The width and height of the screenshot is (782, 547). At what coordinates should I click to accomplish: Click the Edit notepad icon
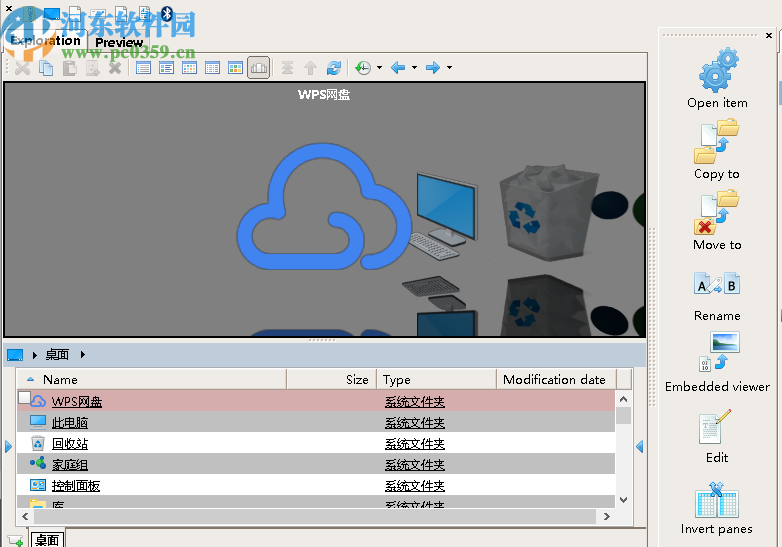point(715,427)
